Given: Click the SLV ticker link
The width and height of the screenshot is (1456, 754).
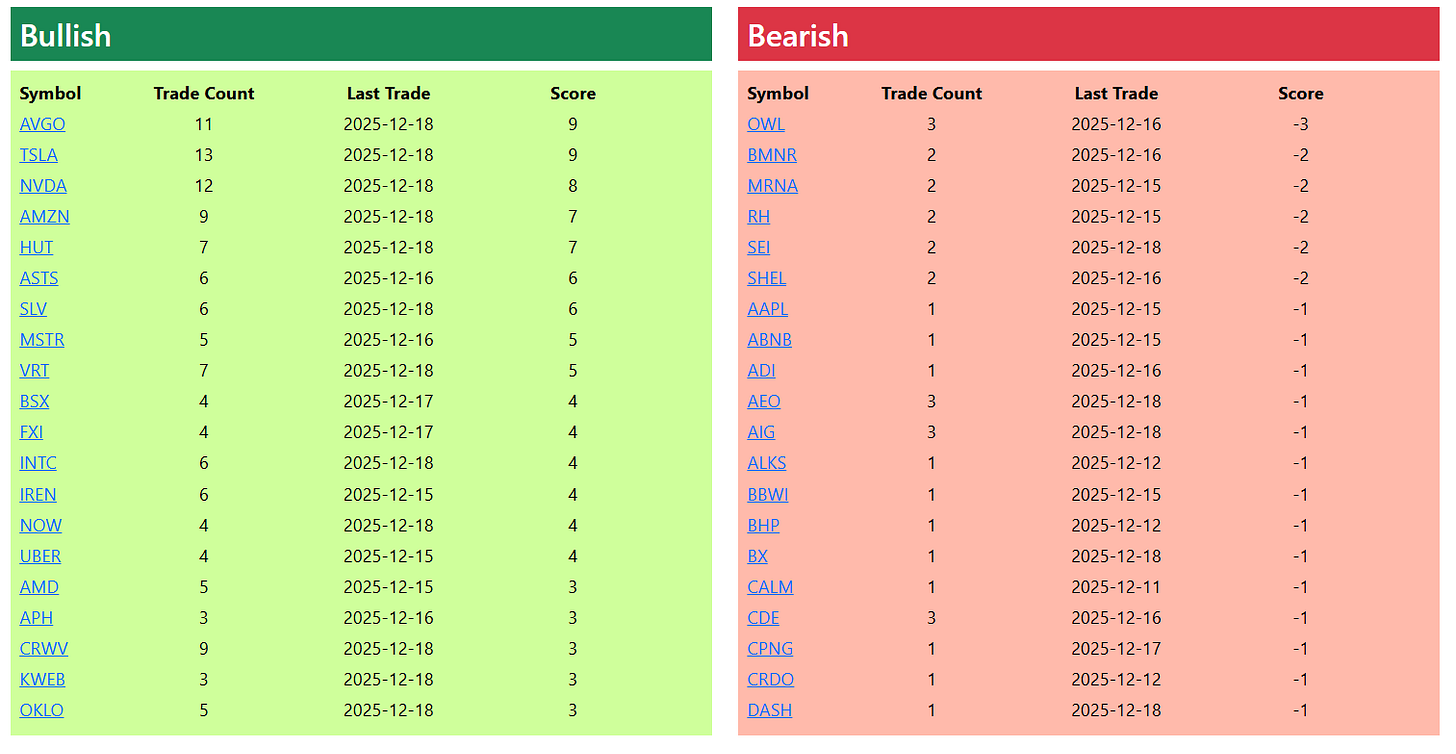Looking at the screenshot, I should click(33, 310).
